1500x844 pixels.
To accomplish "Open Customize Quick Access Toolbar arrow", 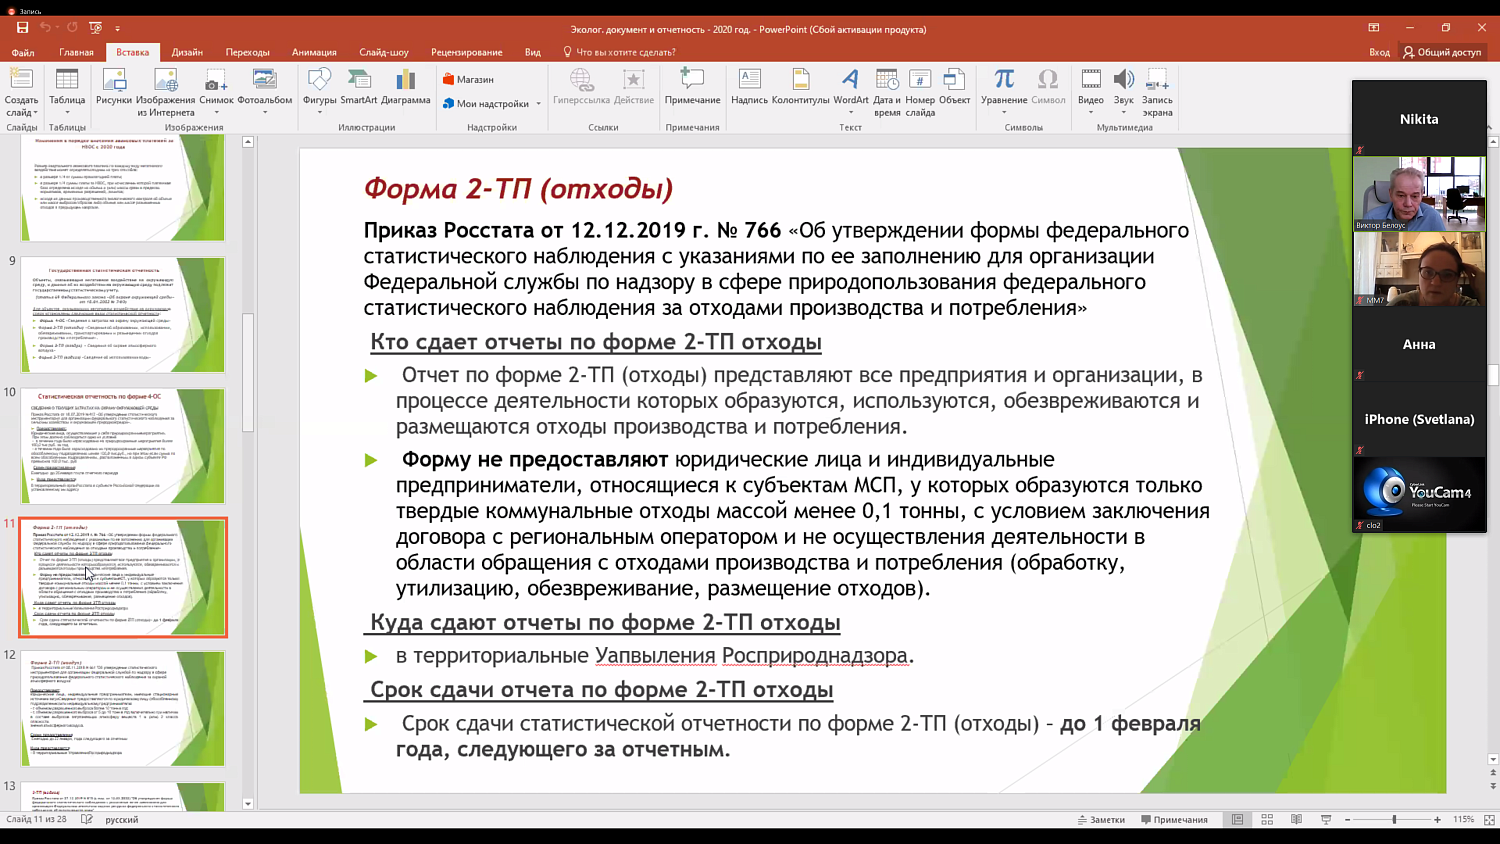I will coord(117,29).
